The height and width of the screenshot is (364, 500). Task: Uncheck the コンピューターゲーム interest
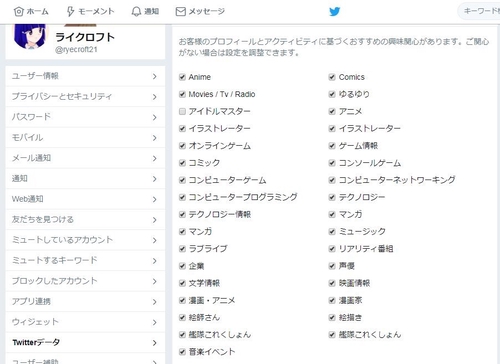point(182,180)
